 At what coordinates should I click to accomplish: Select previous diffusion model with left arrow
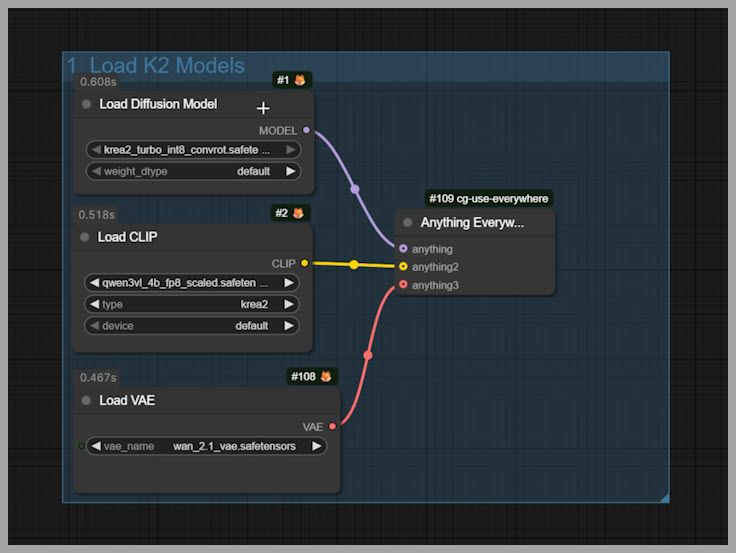point(96,150)
